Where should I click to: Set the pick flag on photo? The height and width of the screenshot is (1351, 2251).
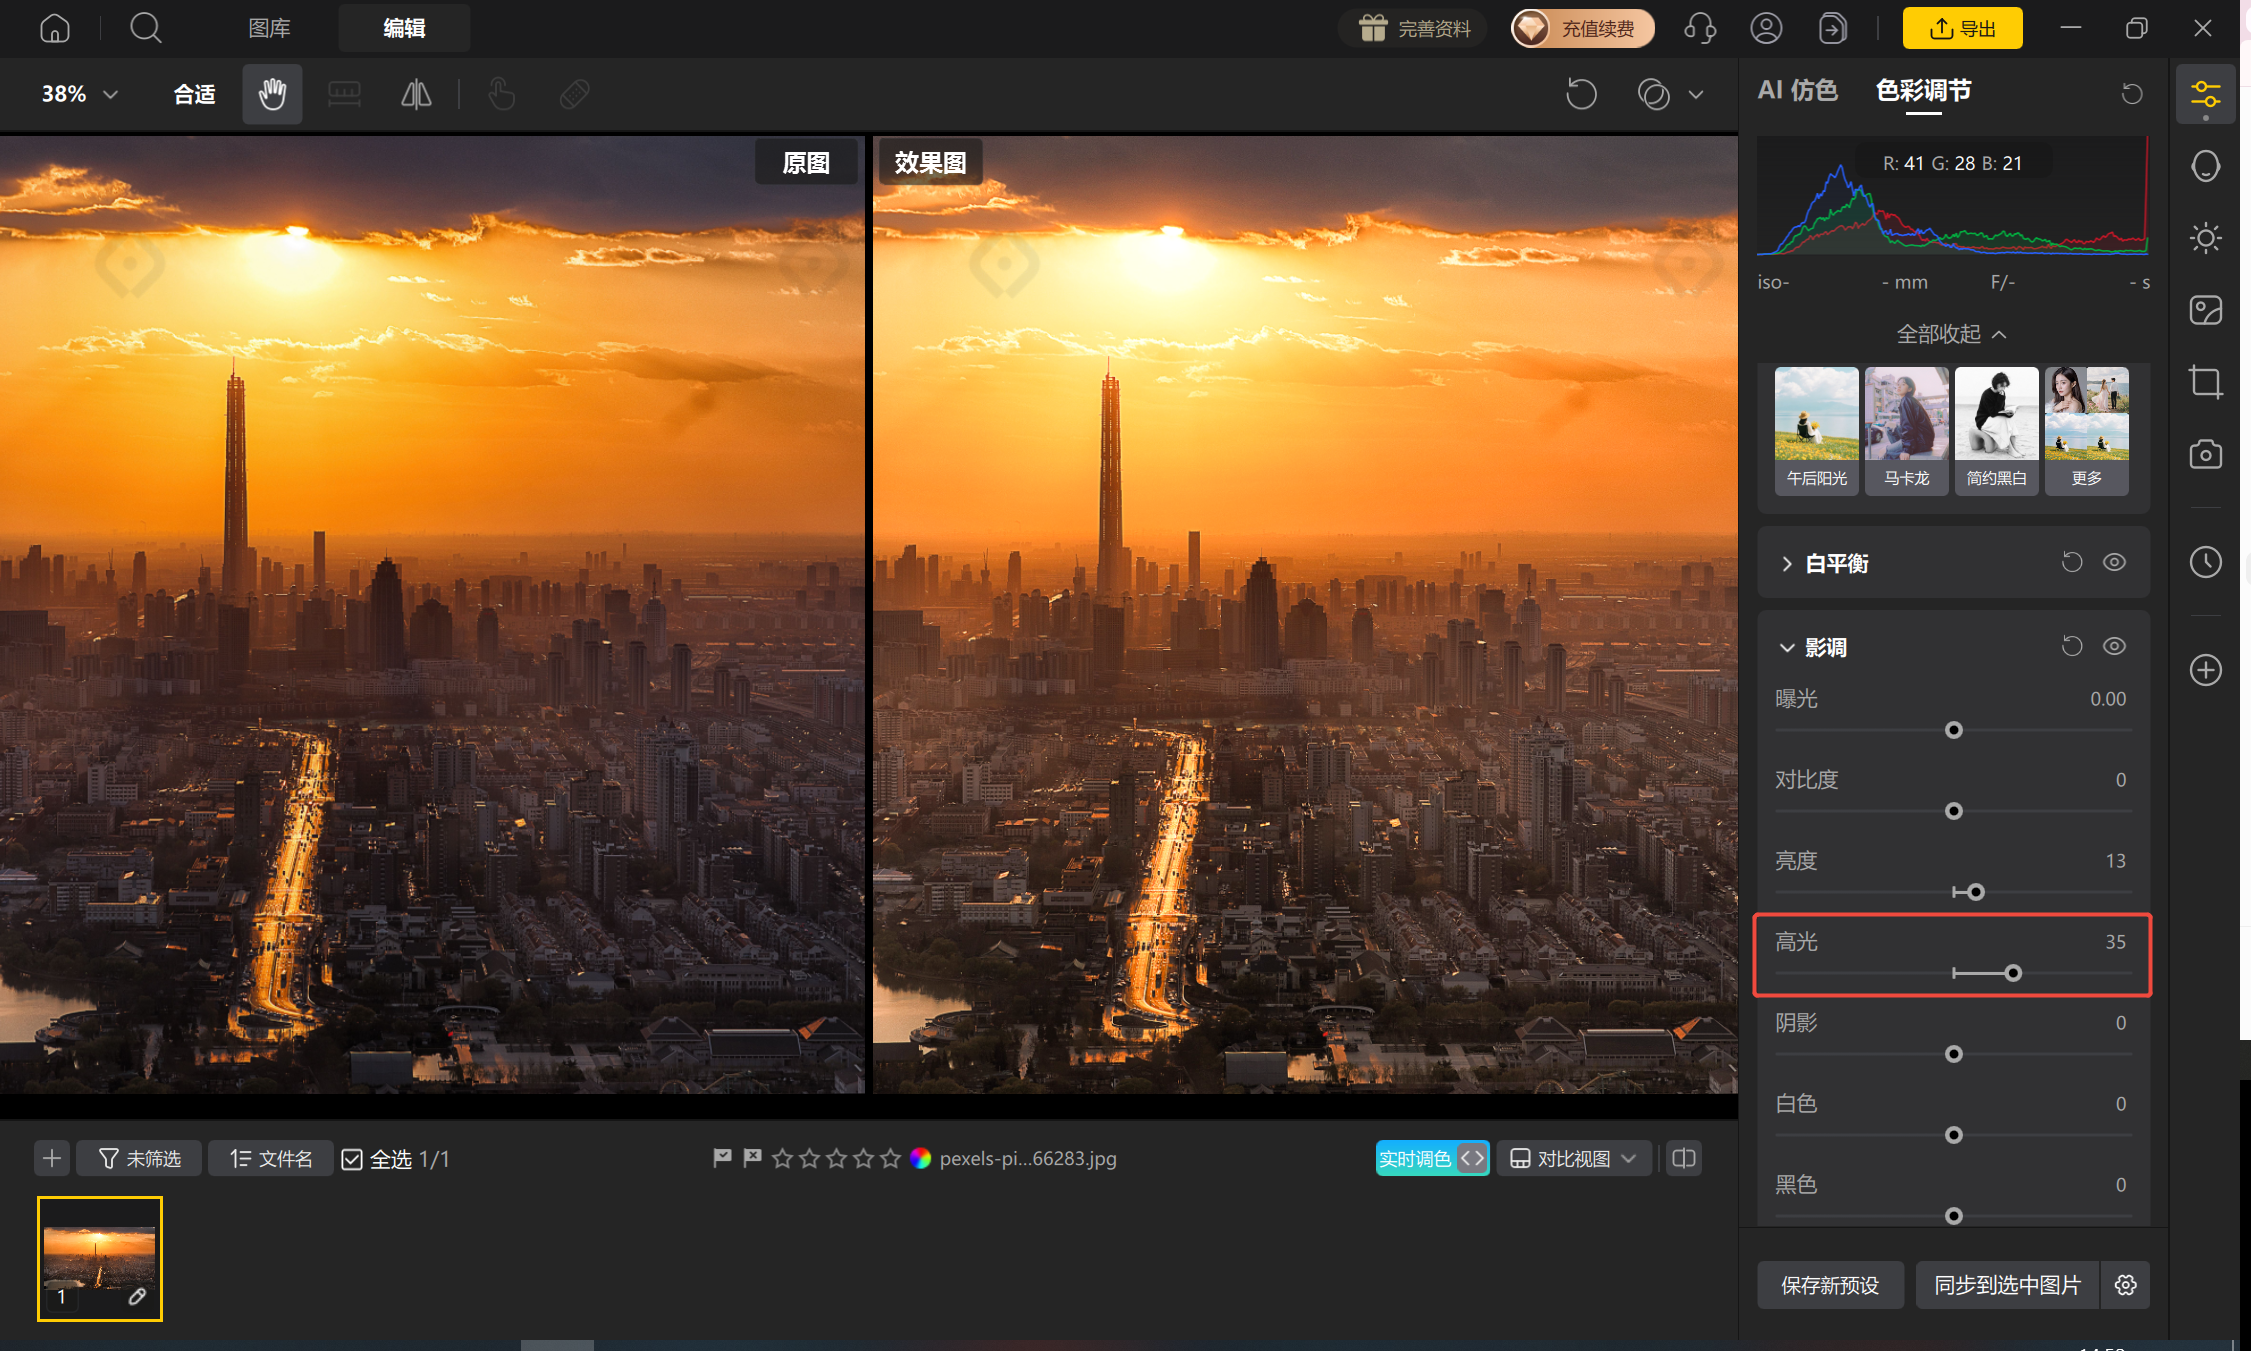(x=722, y=1158)
